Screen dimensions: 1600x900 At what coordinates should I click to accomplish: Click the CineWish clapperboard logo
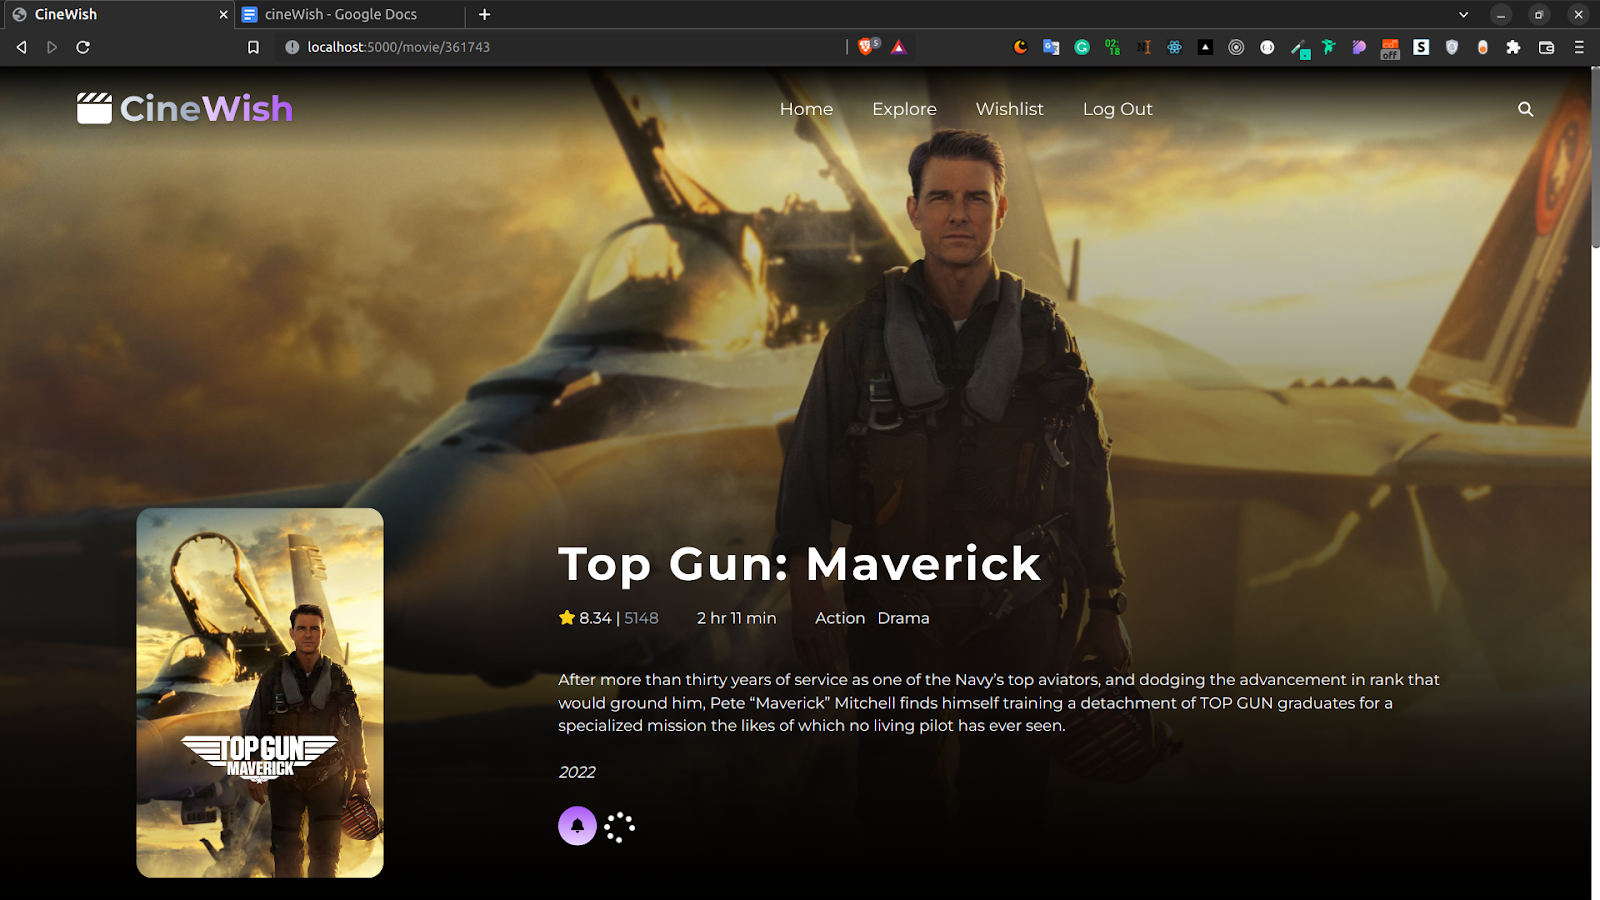(95, 108)
